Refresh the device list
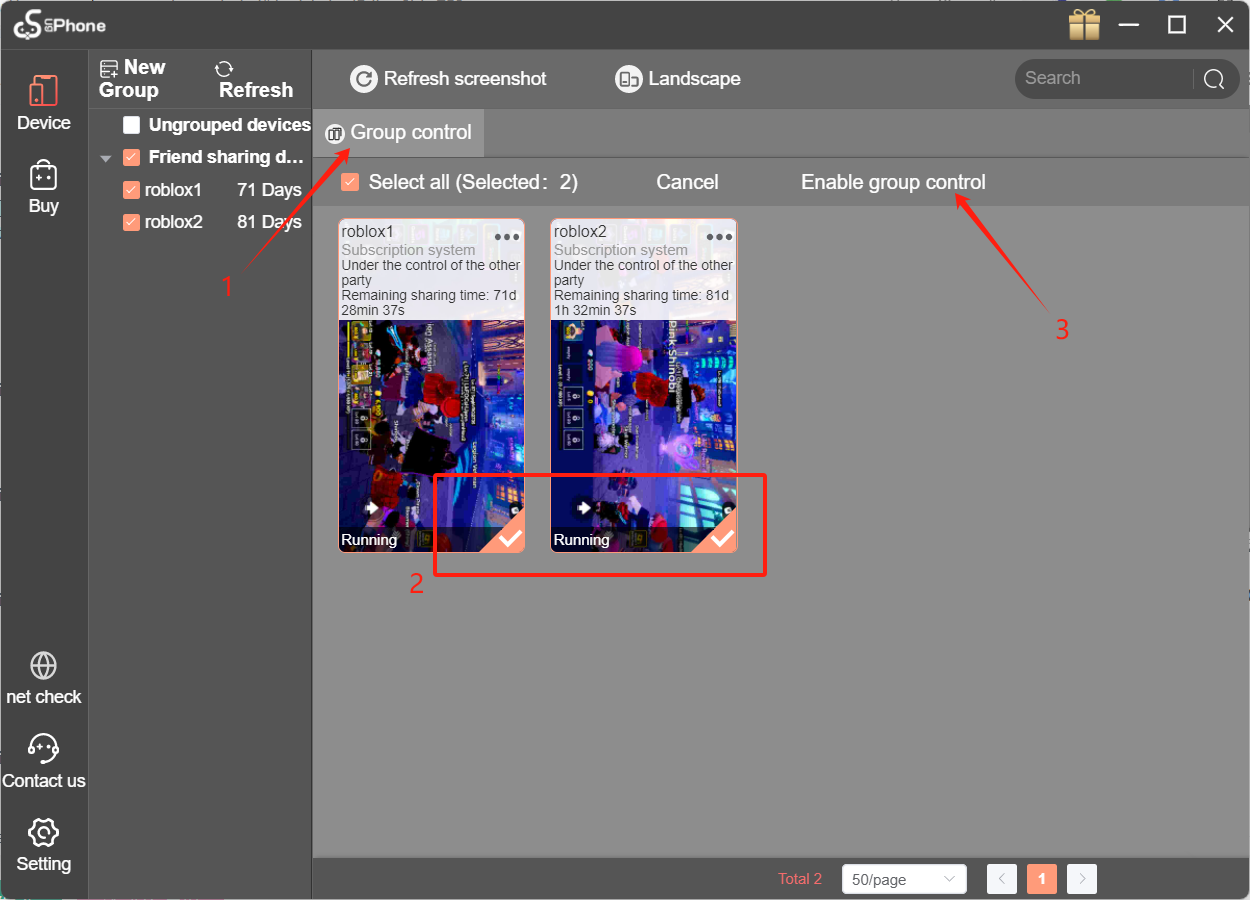This screenshot has height=900, width=1250. 255,79
